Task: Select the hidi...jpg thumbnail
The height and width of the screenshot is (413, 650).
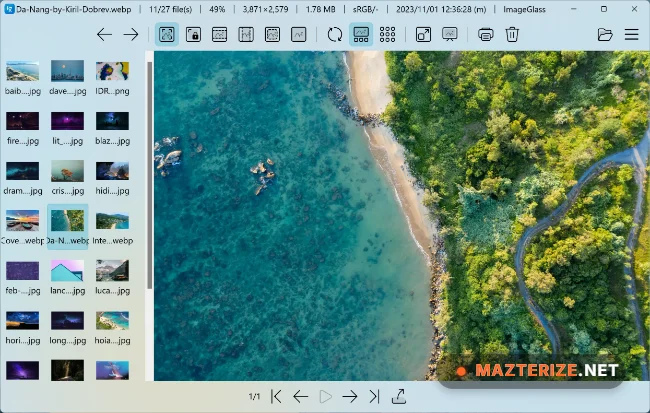Action: pos(112,177)
